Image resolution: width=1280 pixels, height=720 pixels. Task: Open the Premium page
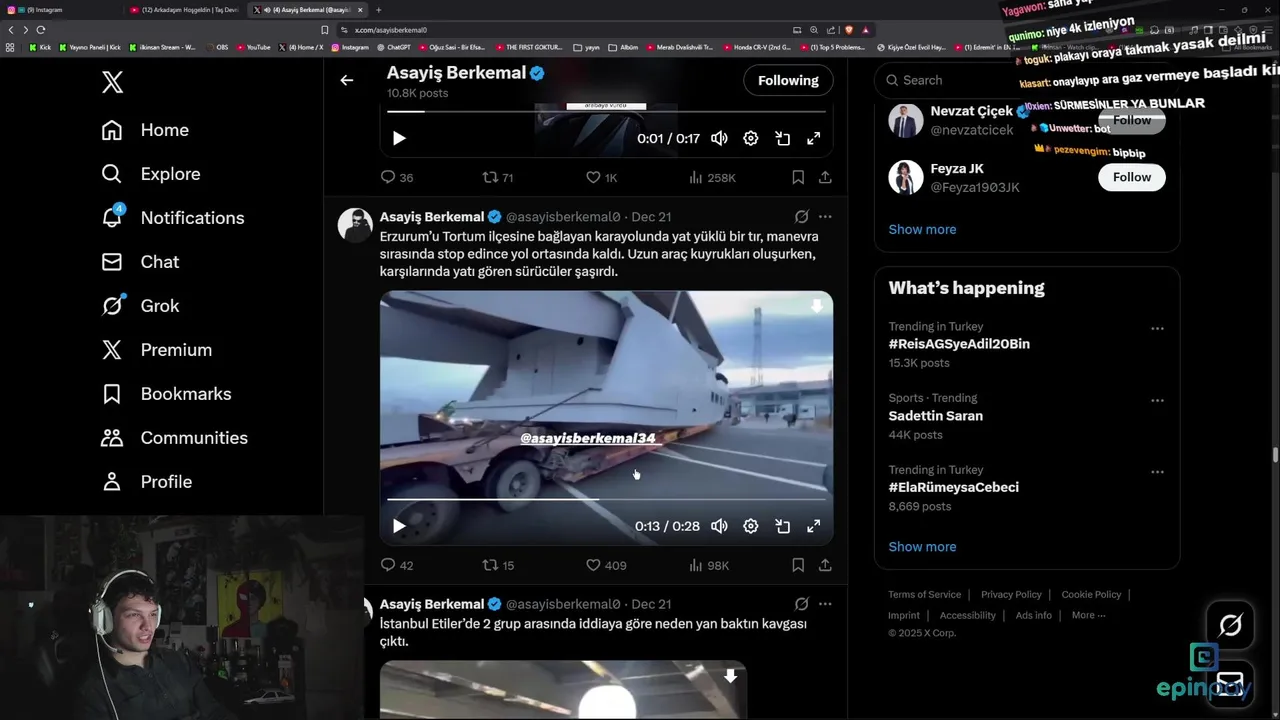pos(156,350)
